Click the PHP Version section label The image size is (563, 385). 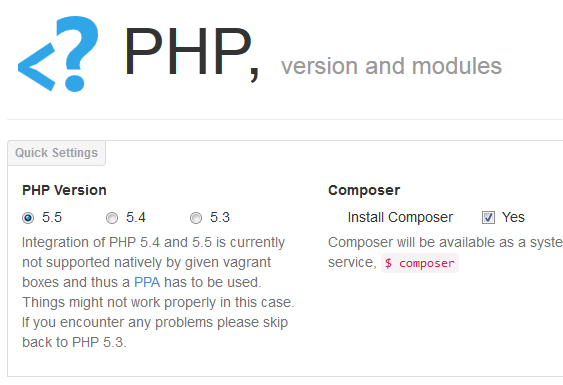point(64,190)
